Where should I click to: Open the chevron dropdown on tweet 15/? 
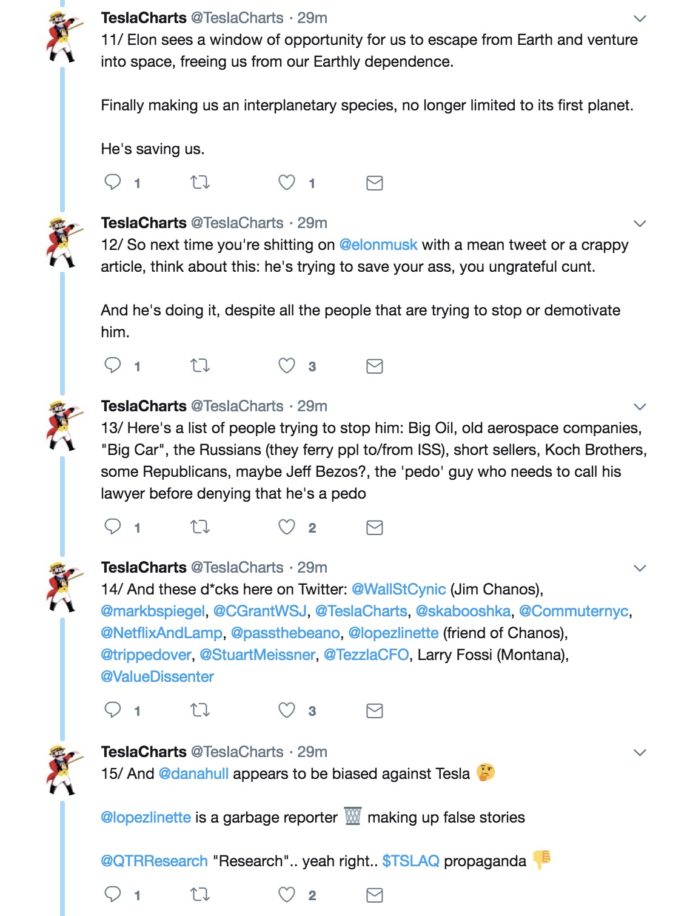click(640, 752)
